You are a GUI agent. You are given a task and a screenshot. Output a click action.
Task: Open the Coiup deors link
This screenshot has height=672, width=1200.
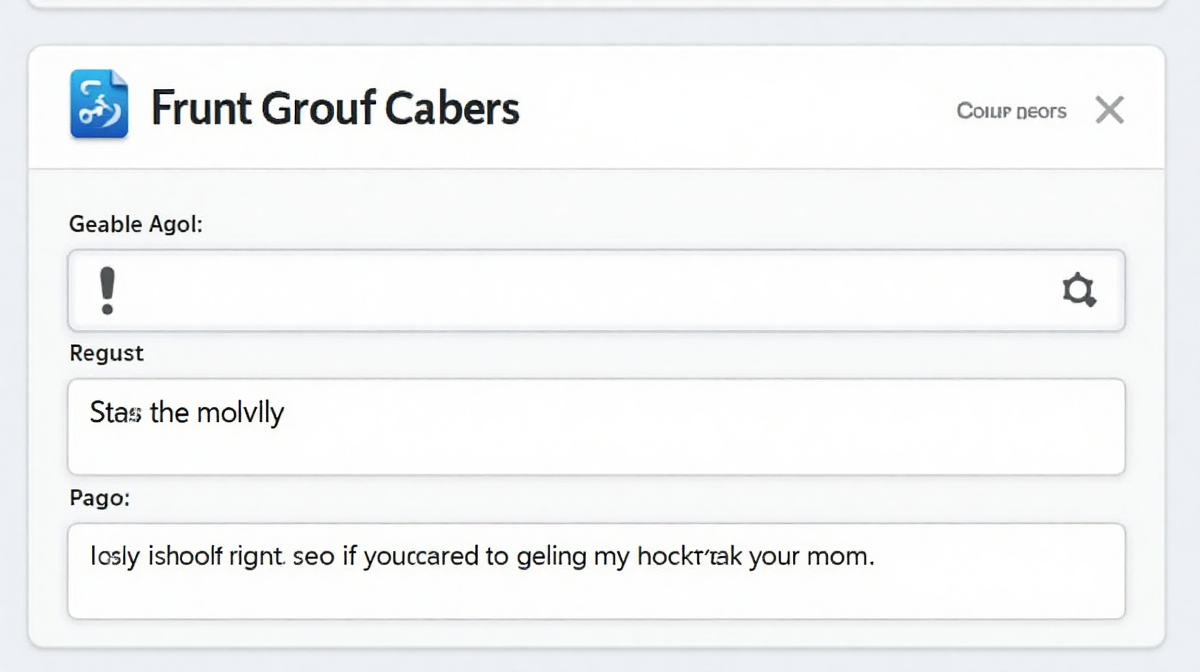[1011, 111]
